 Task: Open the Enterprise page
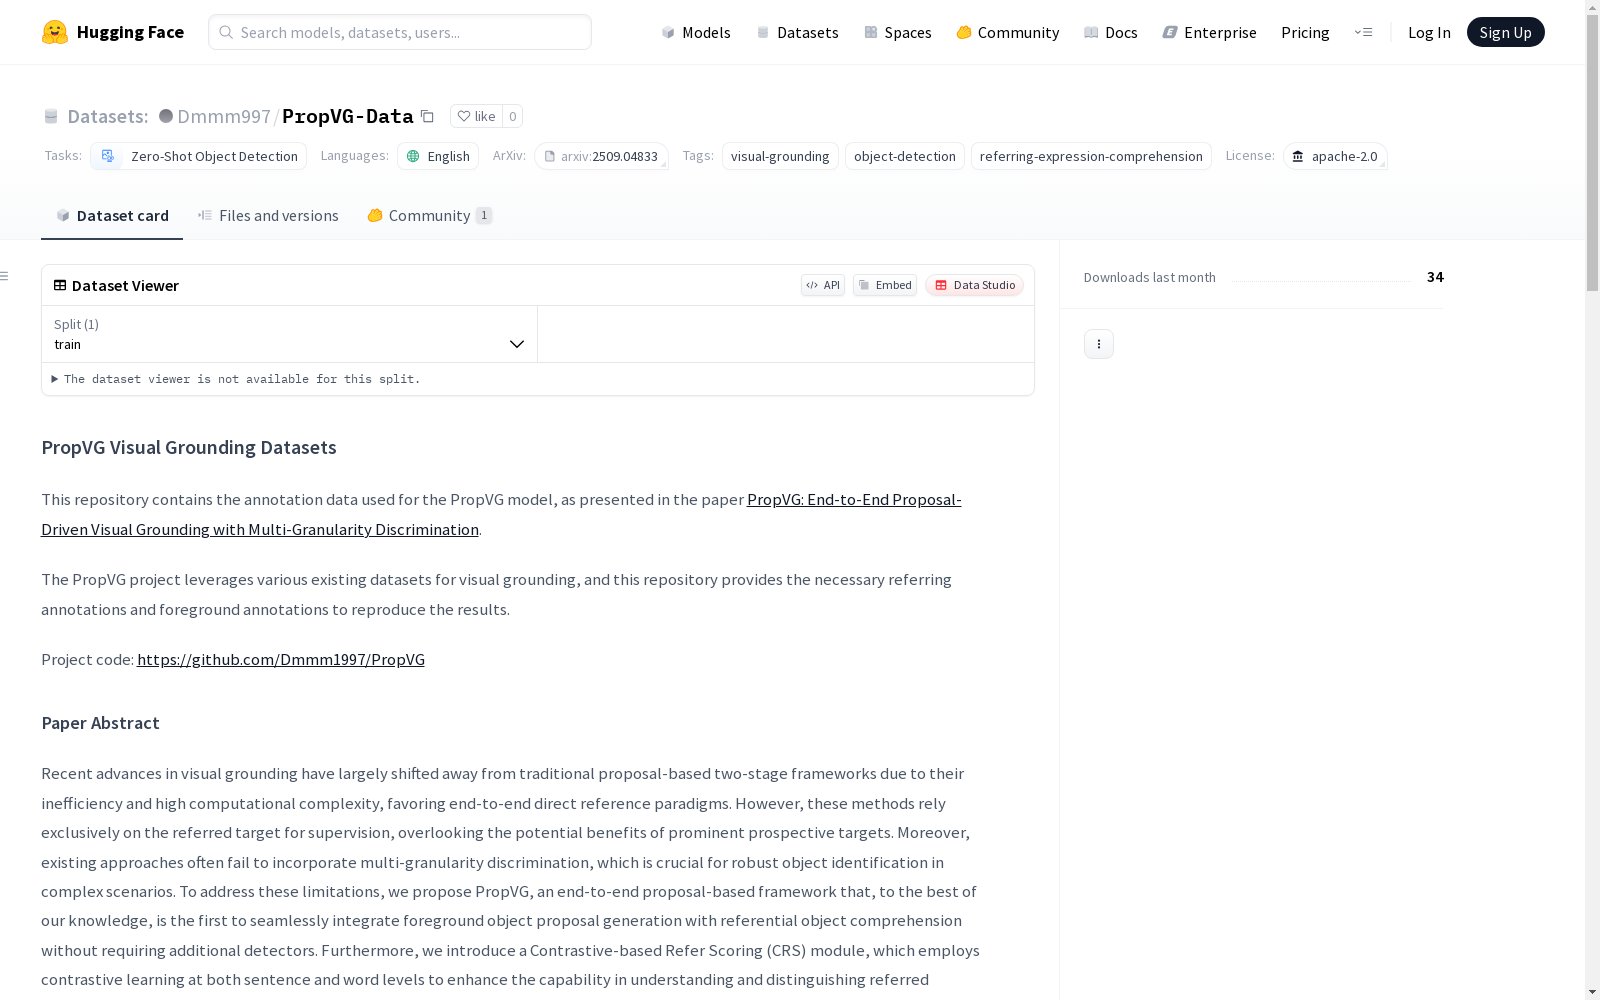click(x=1210, y=32)
